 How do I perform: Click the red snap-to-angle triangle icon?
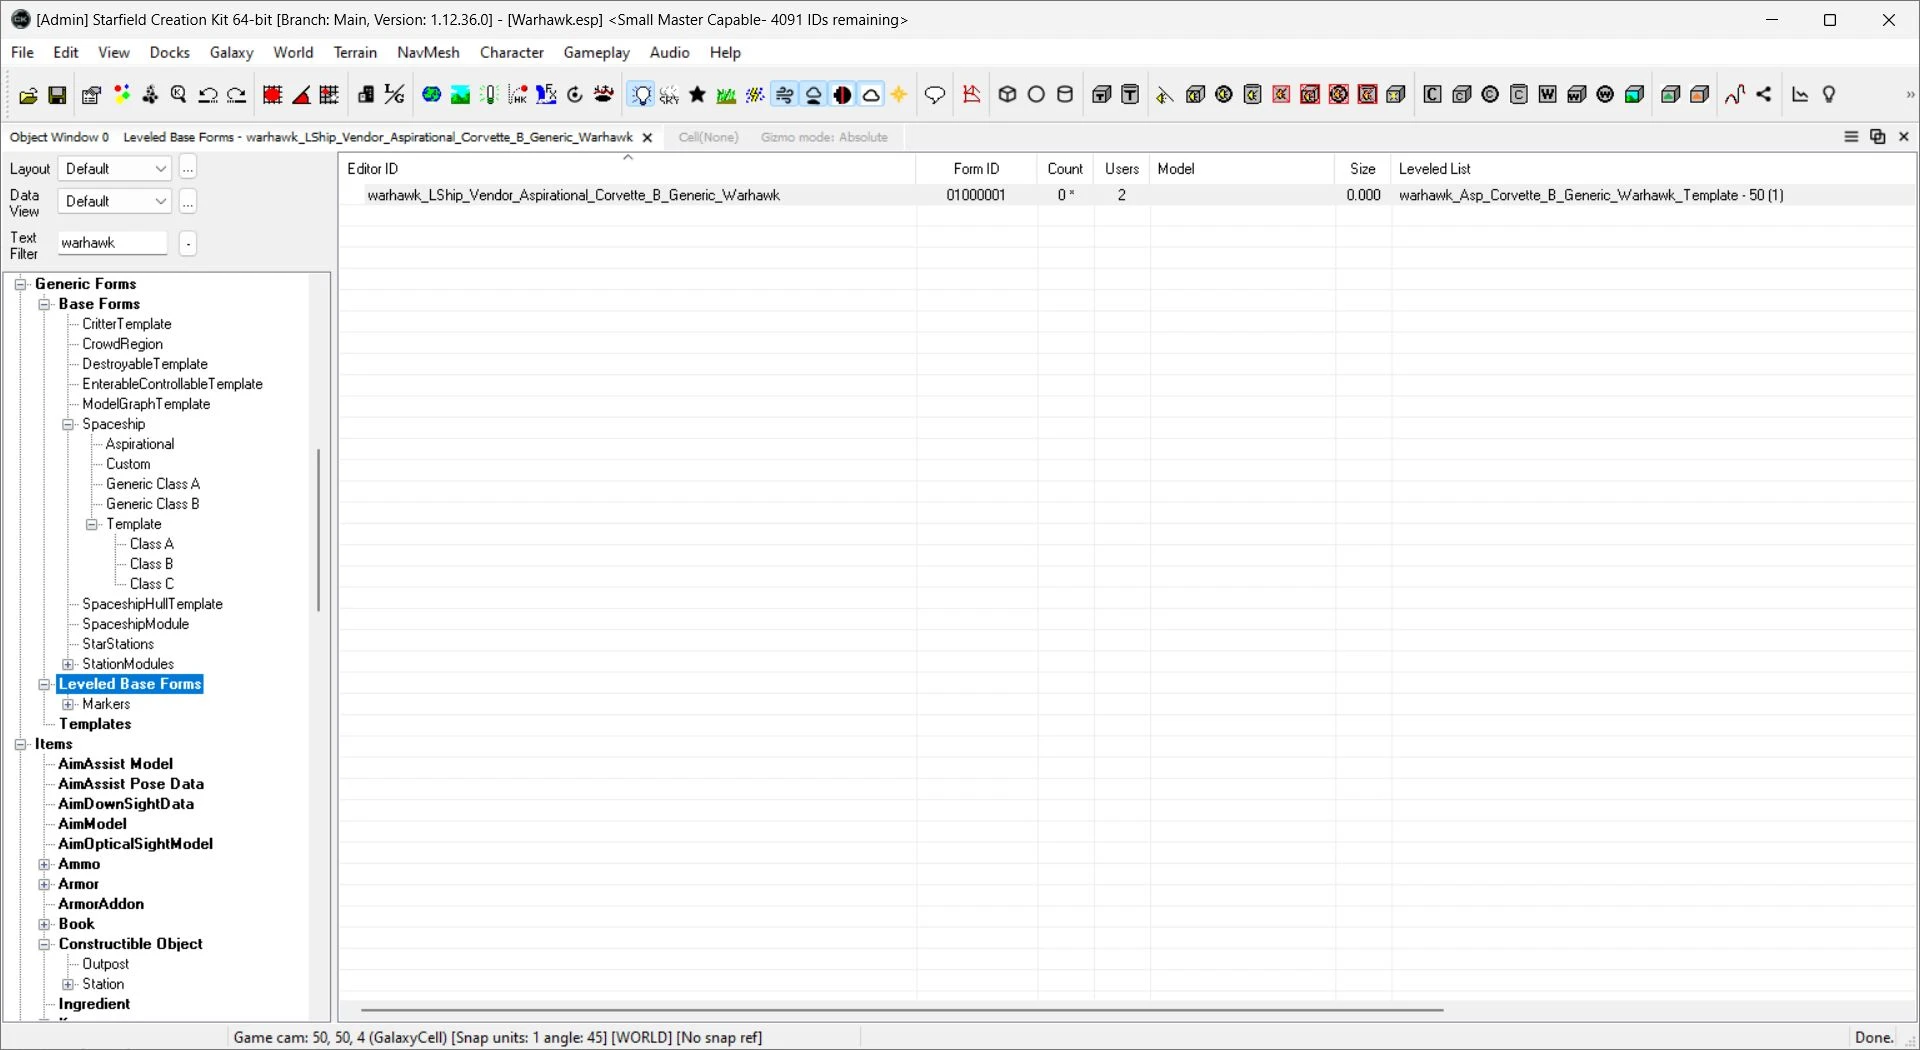coord(301,95)
